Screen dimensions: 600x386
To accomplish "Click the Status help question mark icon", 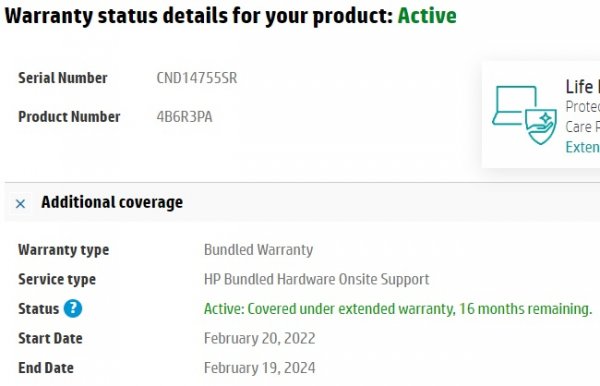I will point(73,309).
